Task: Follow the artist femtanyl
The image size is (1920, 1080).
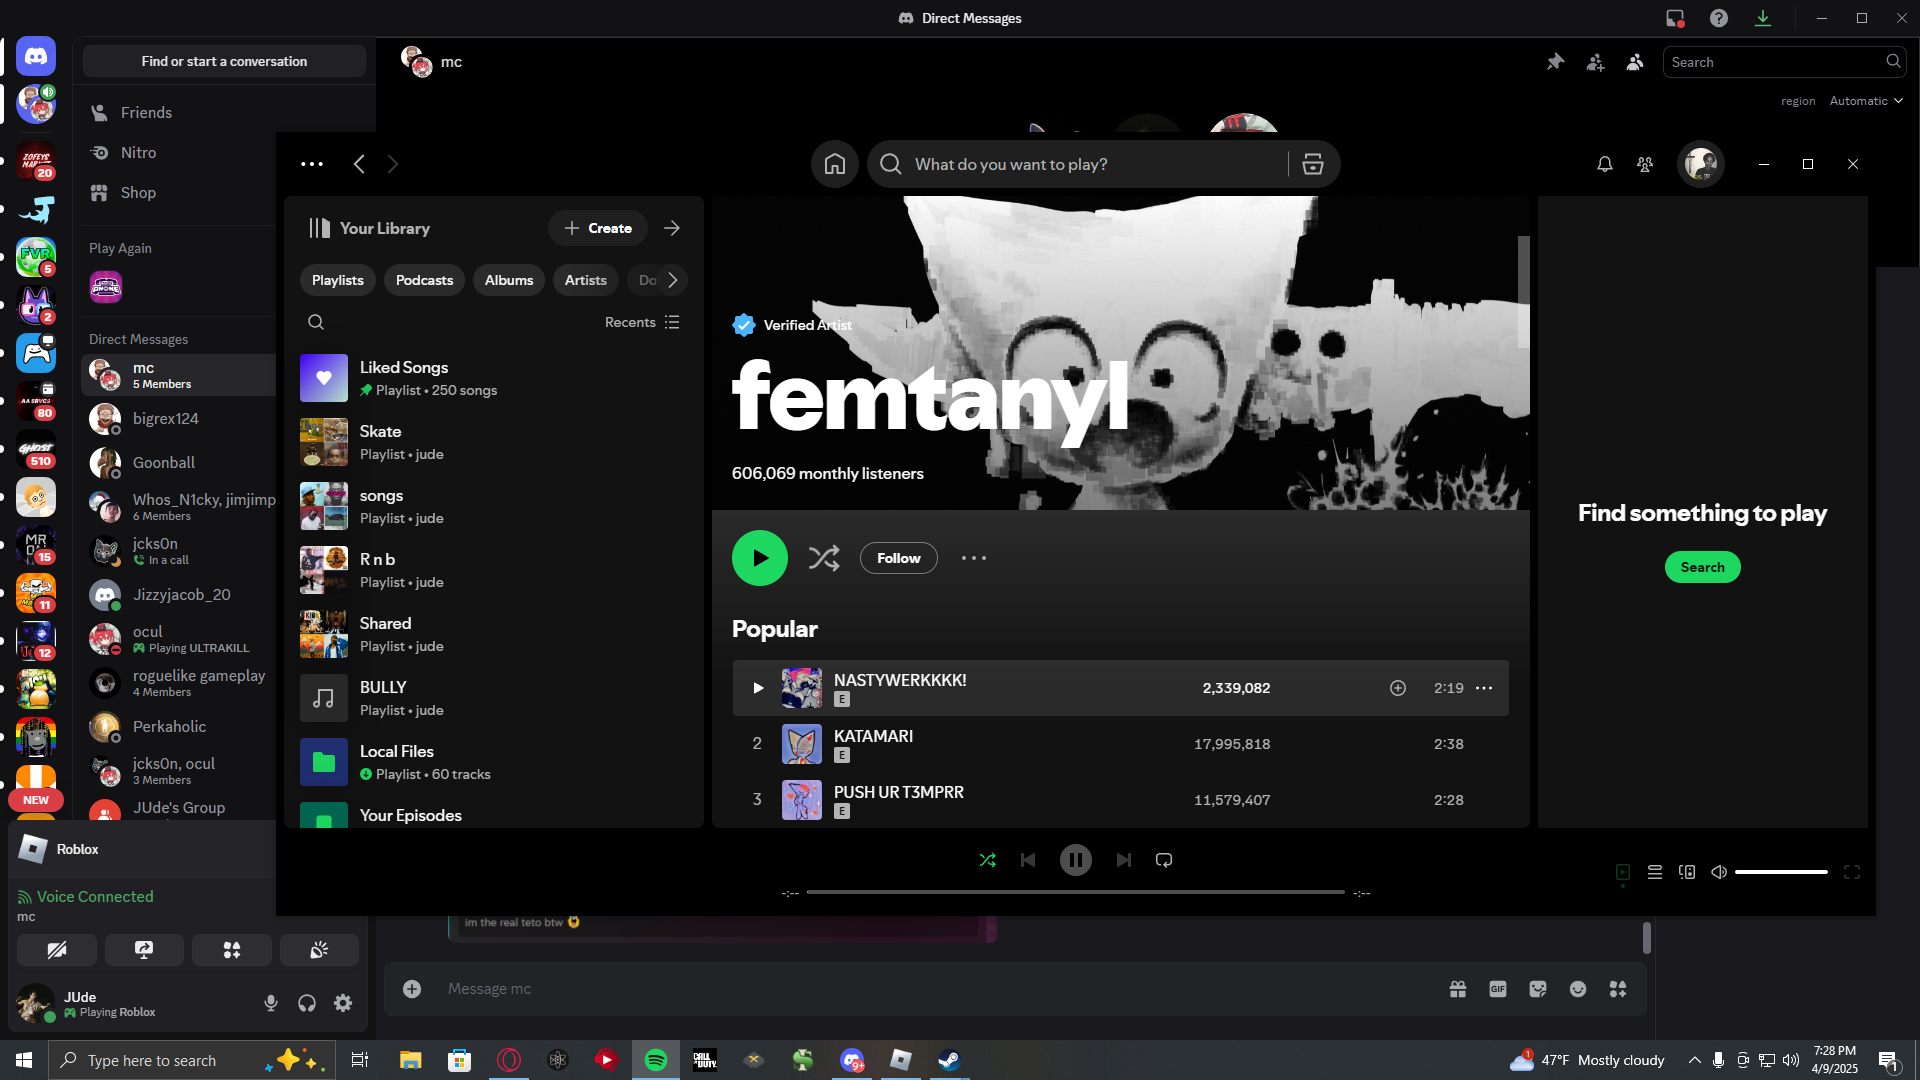Action: [x=898, y=558]
